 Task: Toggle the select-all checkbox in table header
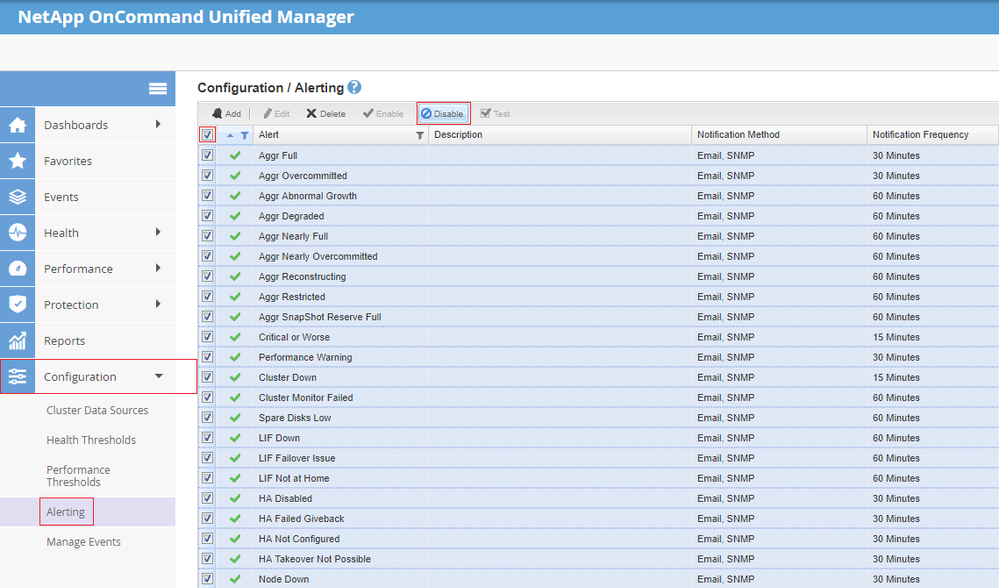[207, 134]
